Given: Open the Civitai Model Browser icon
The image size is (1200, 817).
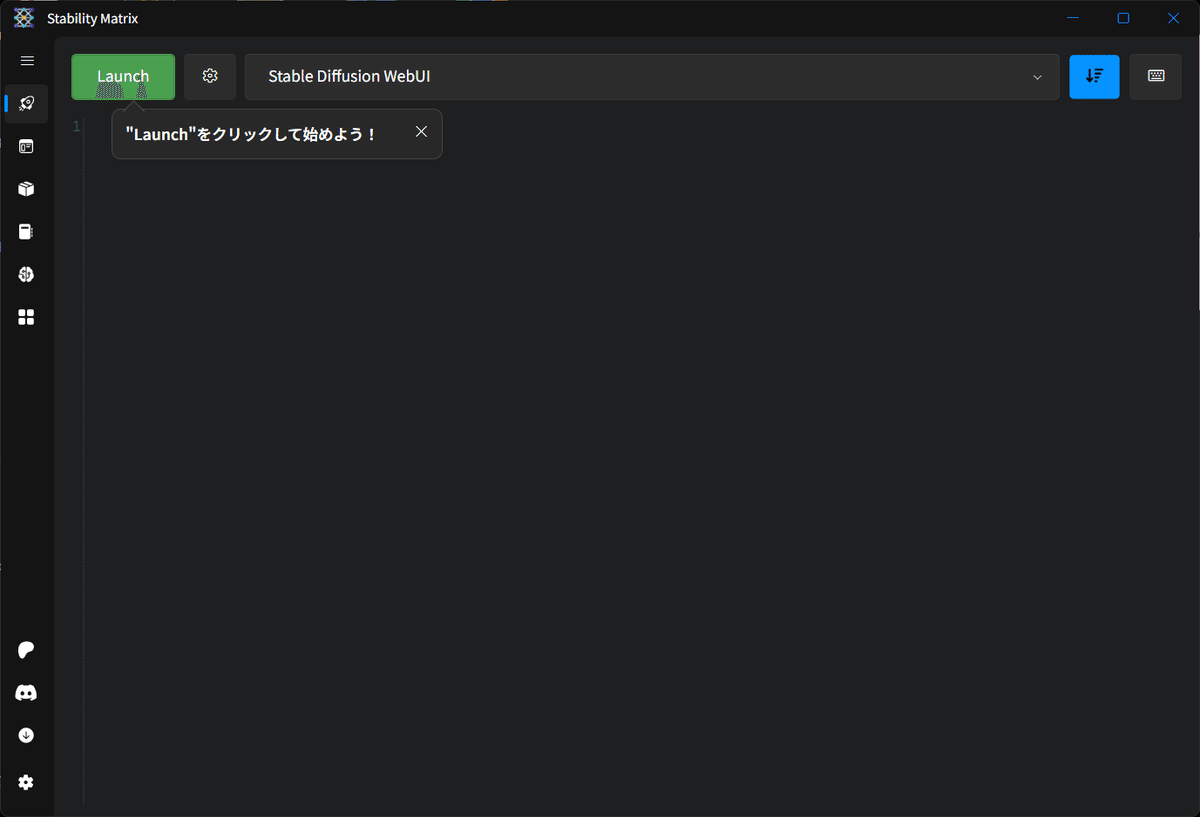Looking at the screenshot, I should pyautogui.click(x=26, y=274).
